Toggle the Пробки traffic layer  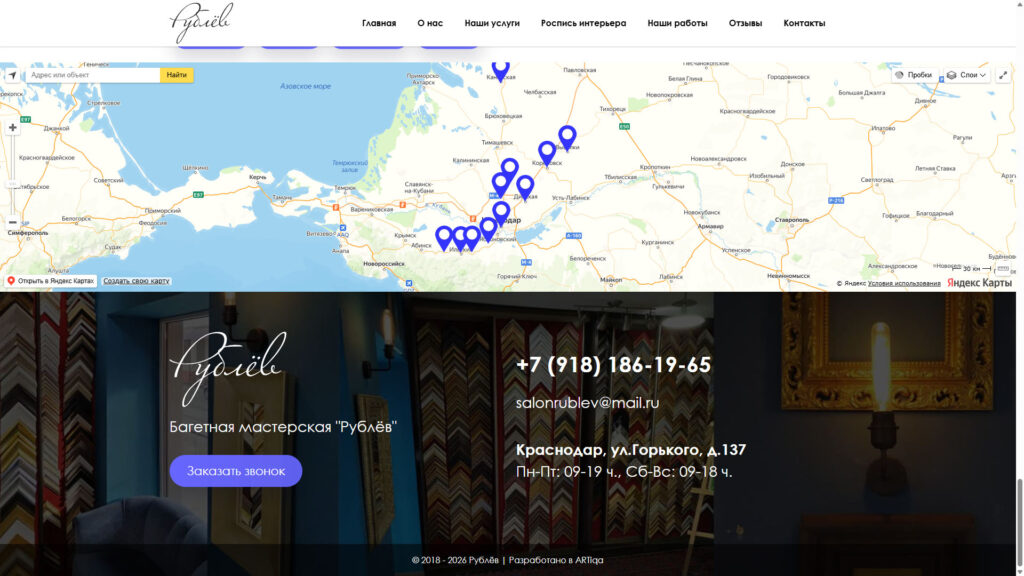[914, 75]
